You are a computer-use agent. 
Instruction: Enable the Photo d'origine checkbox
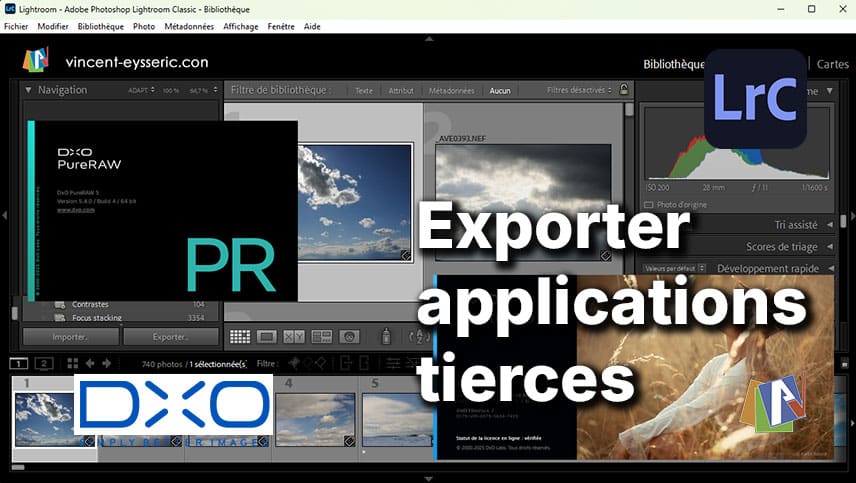click(x=649, y=205)
